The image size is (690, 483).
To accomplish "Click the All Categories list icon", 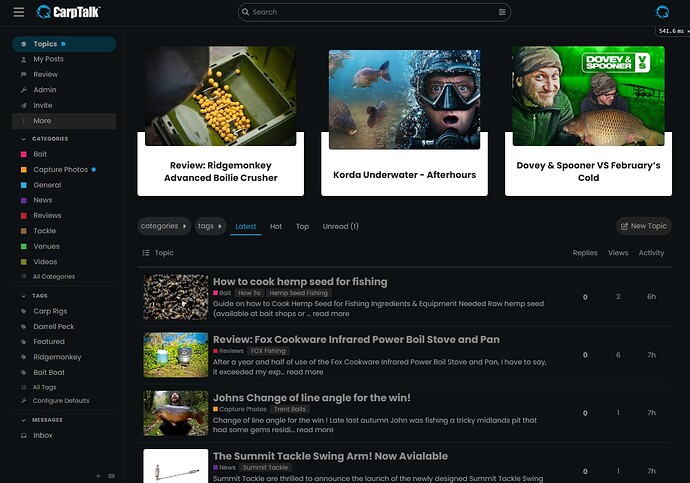I will pyautogui.click(x=24, y=277).
